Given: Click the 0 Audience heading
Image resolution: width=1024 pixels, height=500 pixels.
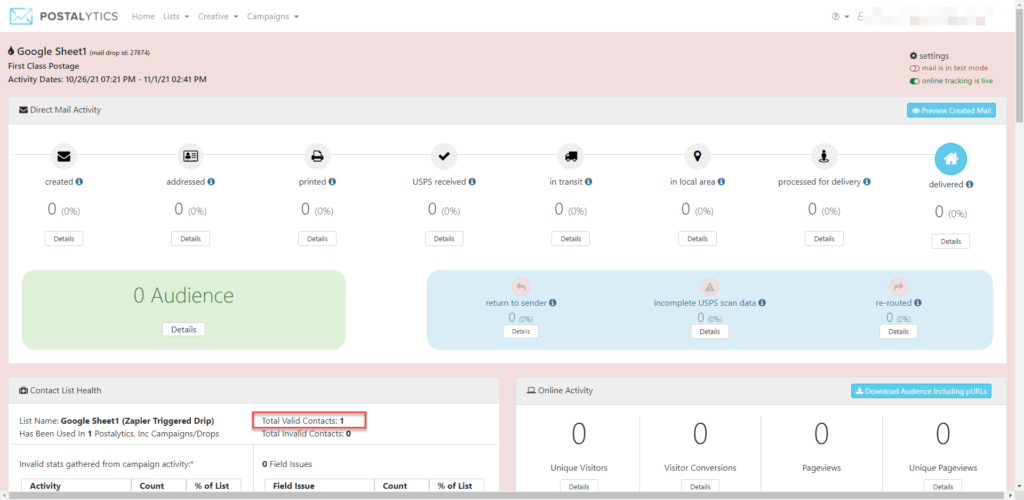Looking at the screenshot, I should [184, 296].
